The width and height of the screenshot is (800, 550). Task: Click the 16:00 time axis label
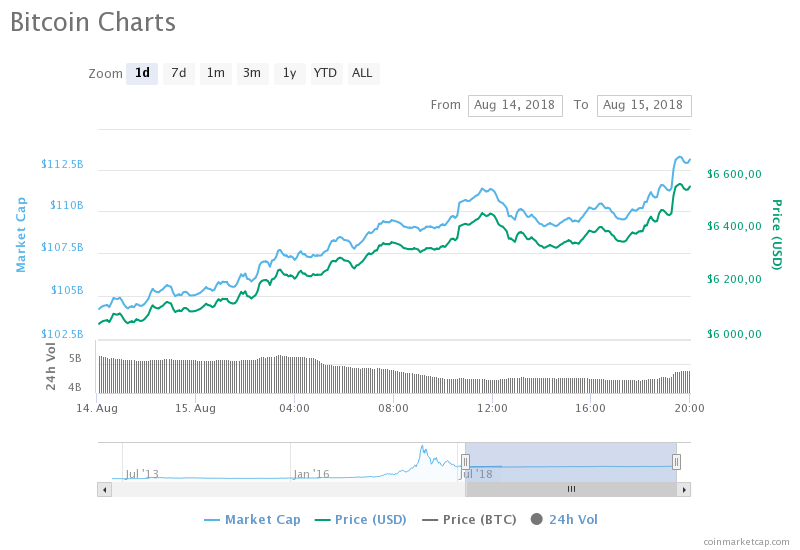coord(590,408)
